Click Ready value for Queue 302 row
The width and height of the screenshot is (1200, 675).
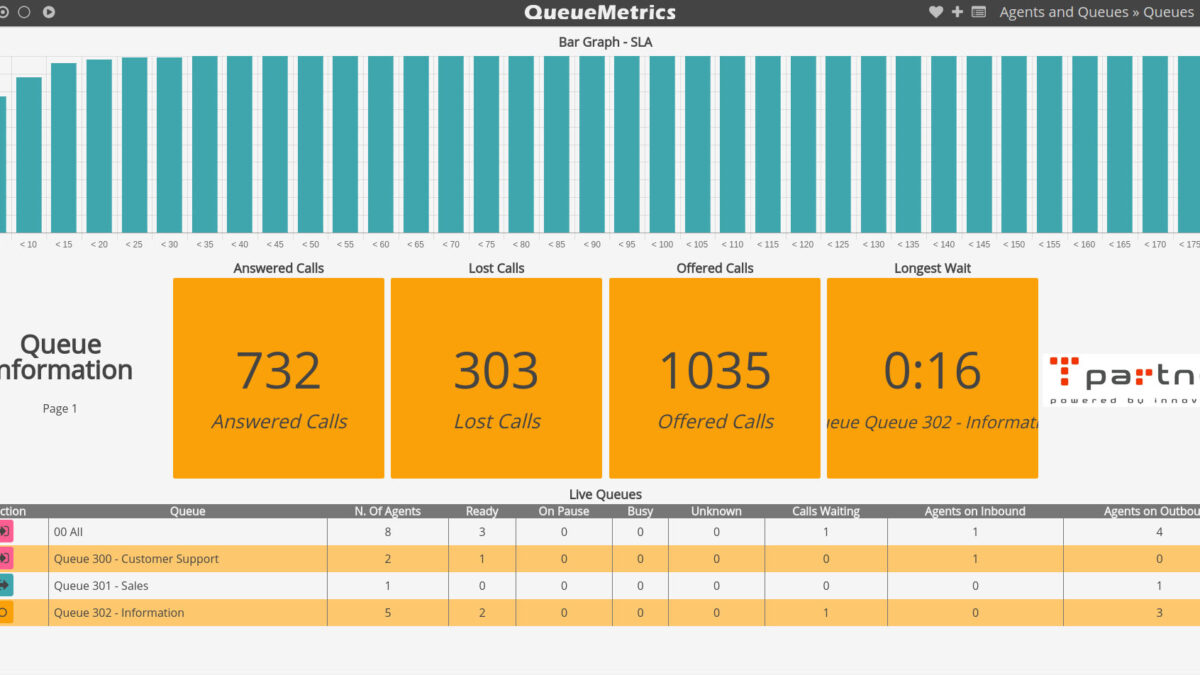coord(482,613)
